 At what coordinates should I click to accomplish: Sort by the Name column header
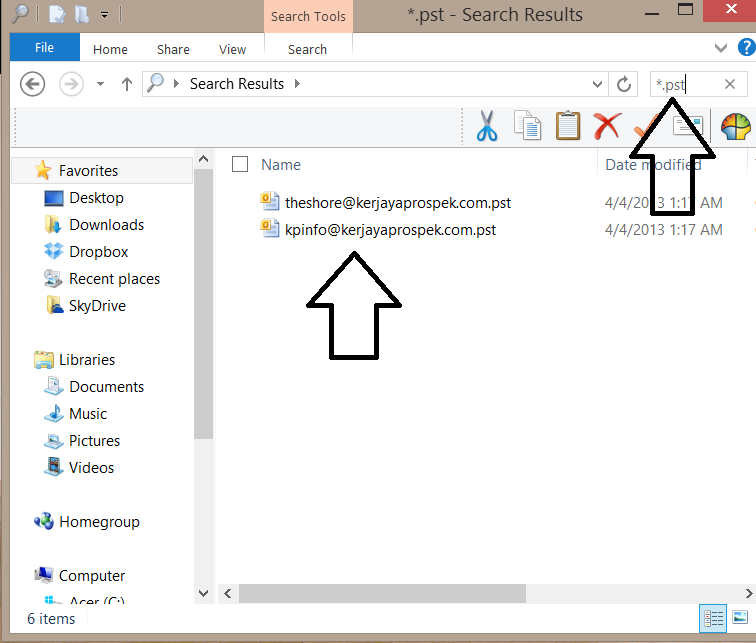pyautogui.click(x=281, y=165)
